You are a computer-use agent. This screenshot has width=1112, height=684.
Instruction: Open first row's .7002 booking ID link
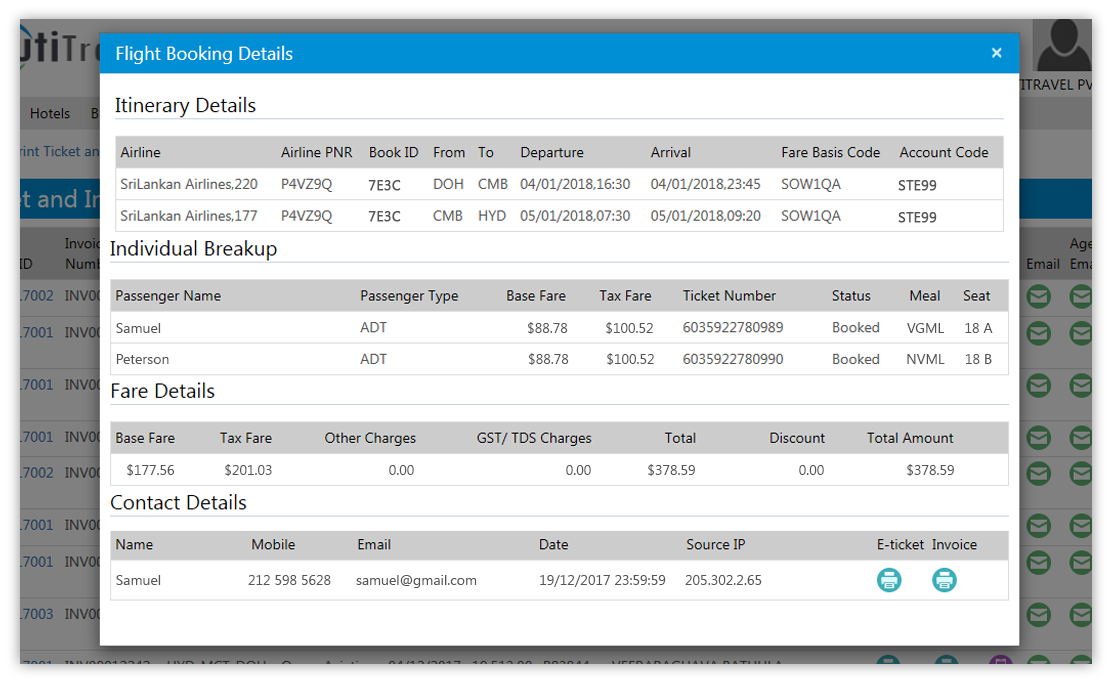(x=37, y=297)
